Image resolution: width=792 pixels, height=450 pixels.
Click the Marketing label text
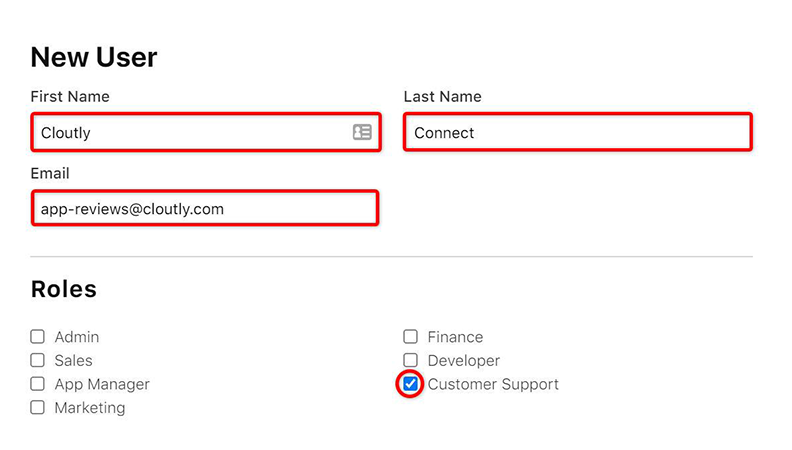[90, 408]
